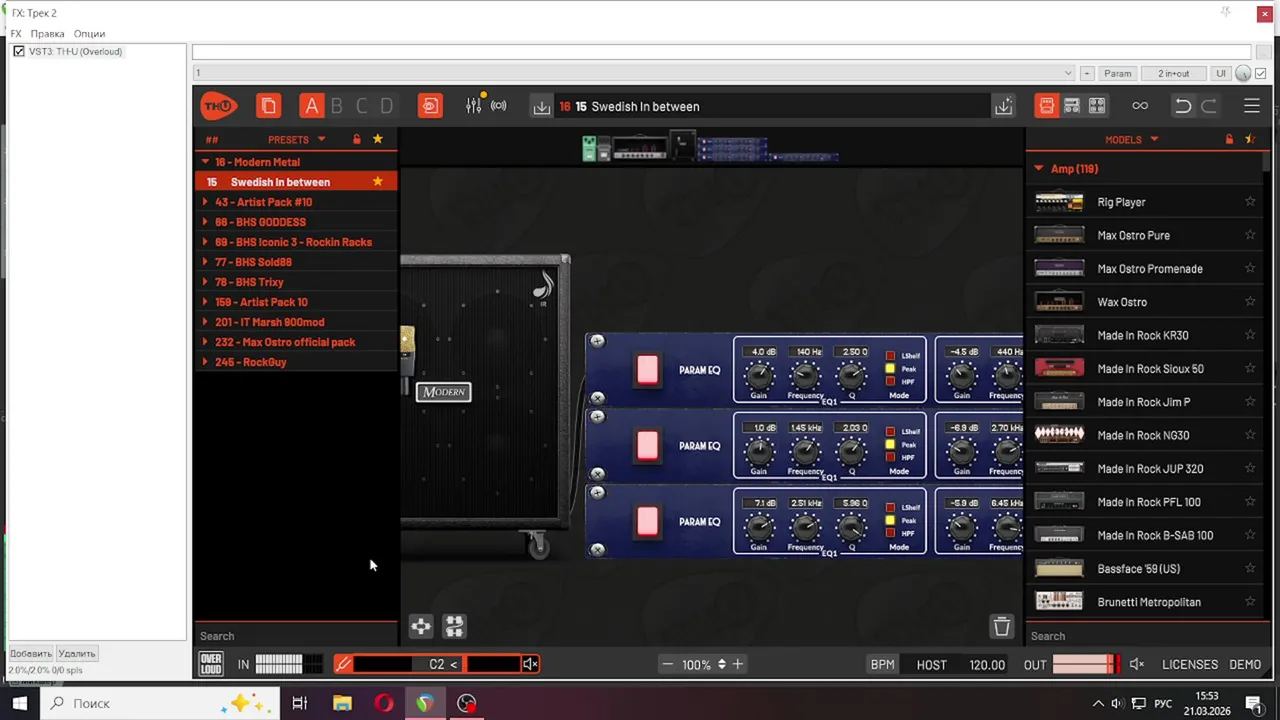Redo the last undone action
The width and height of the screenshot is (1280, 720).
(x=1209, y=106)
